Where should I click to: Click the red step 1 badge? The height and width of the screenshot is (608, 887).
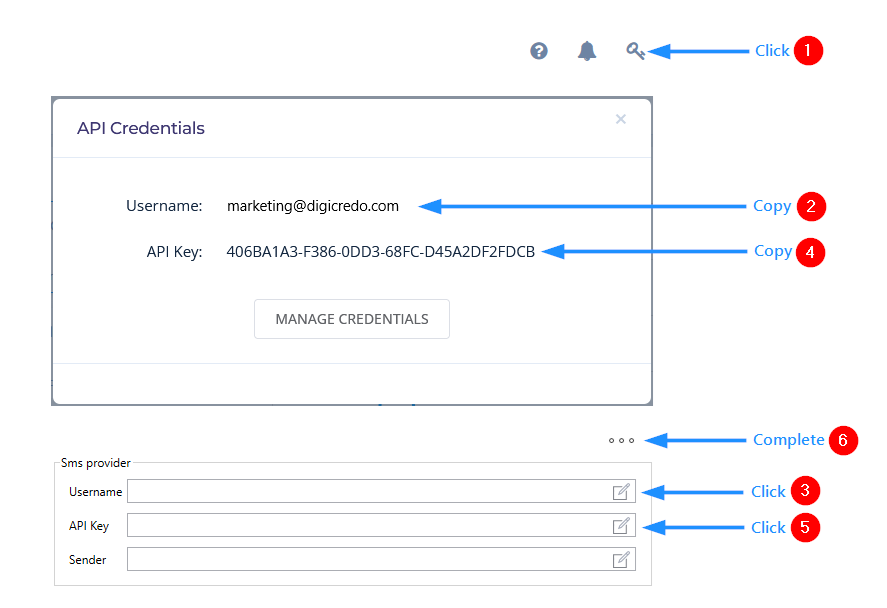(x=808, y=51)
